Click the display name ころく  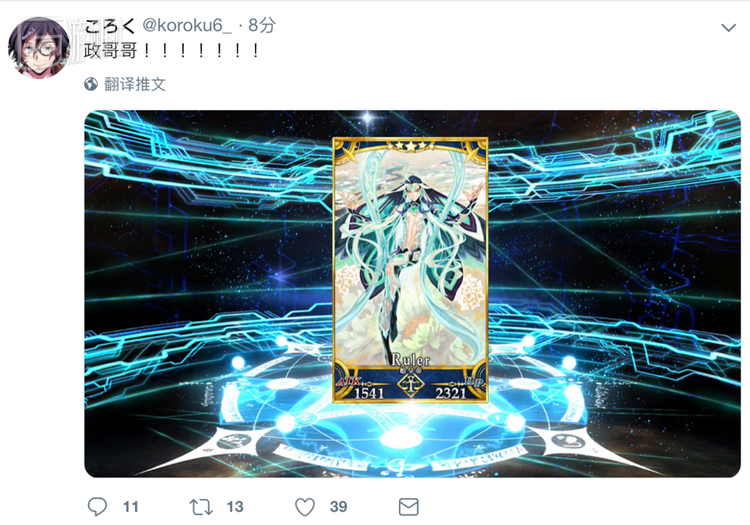click(110, 25)
